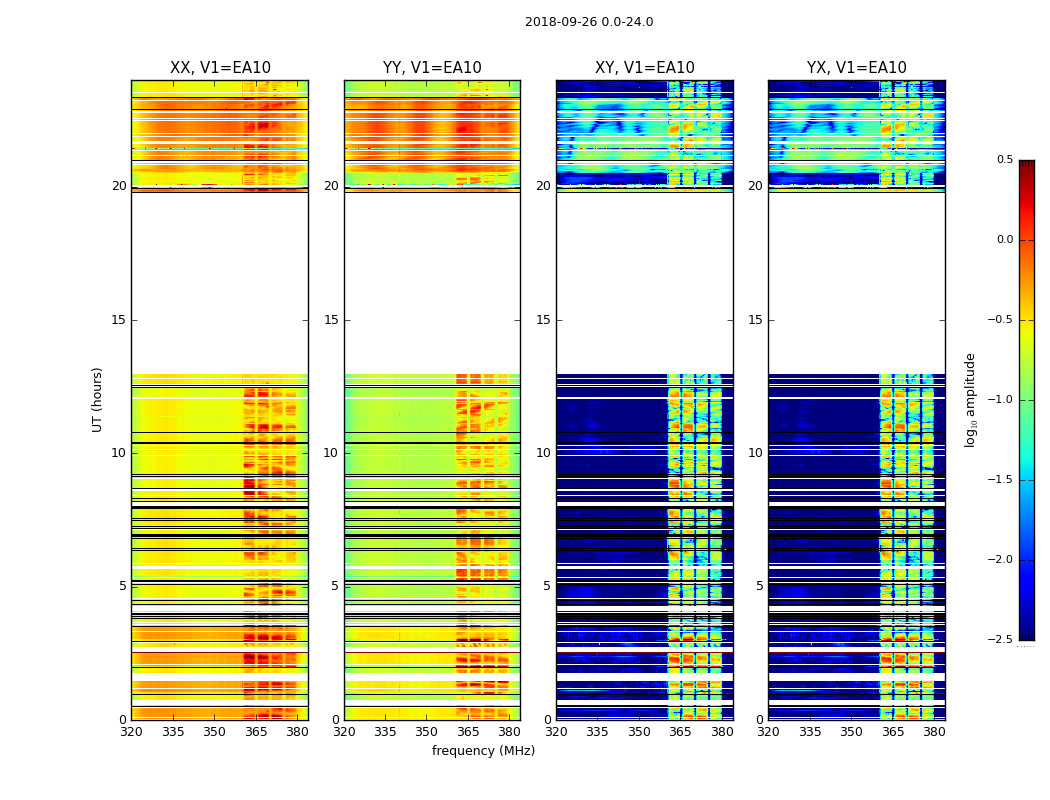Click the log10 amplitude colorbar label
This screenshot has width=1050, height=800.
(x=970, y=400)
